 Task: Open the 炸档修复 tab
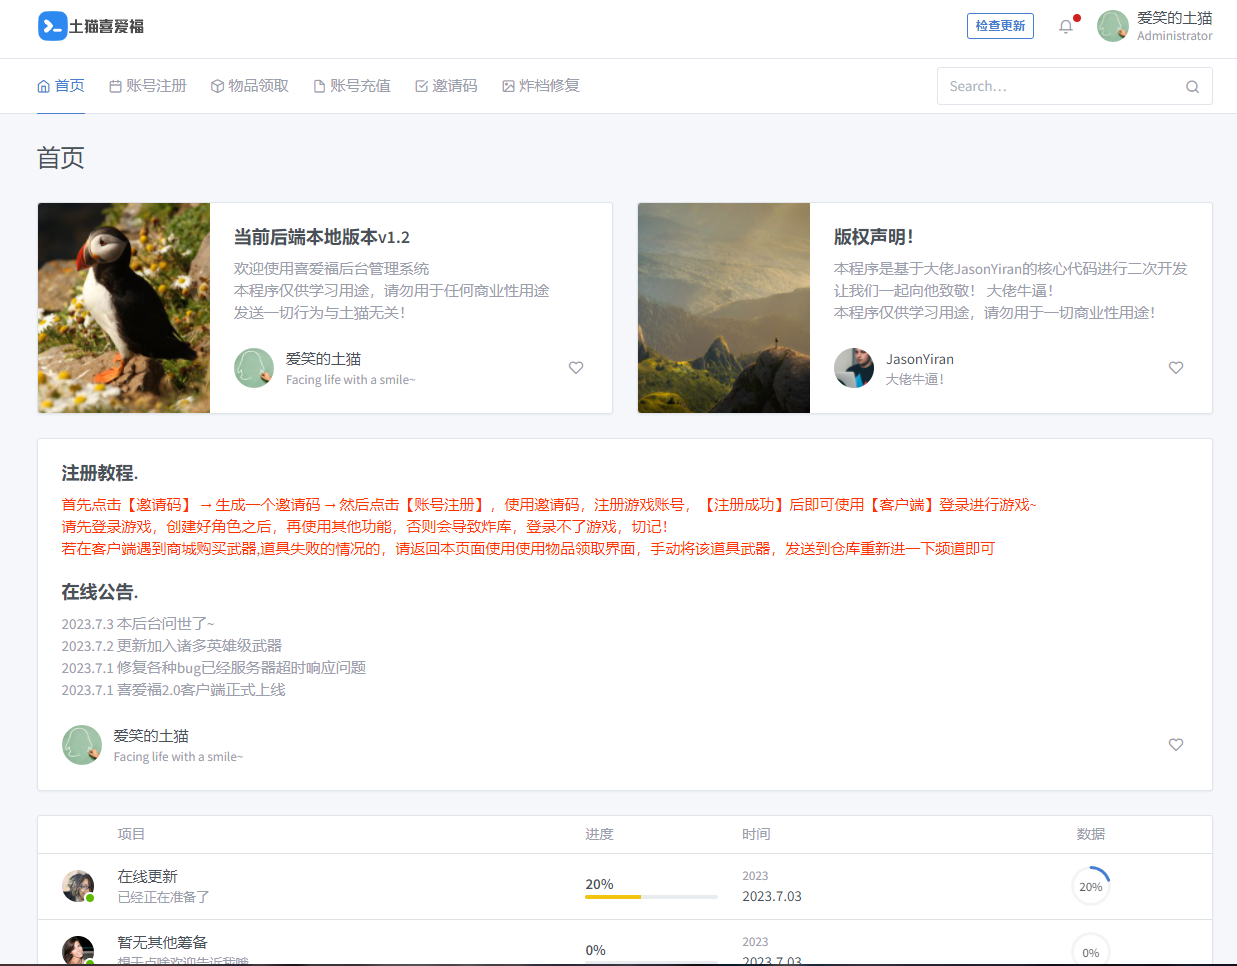541,86
